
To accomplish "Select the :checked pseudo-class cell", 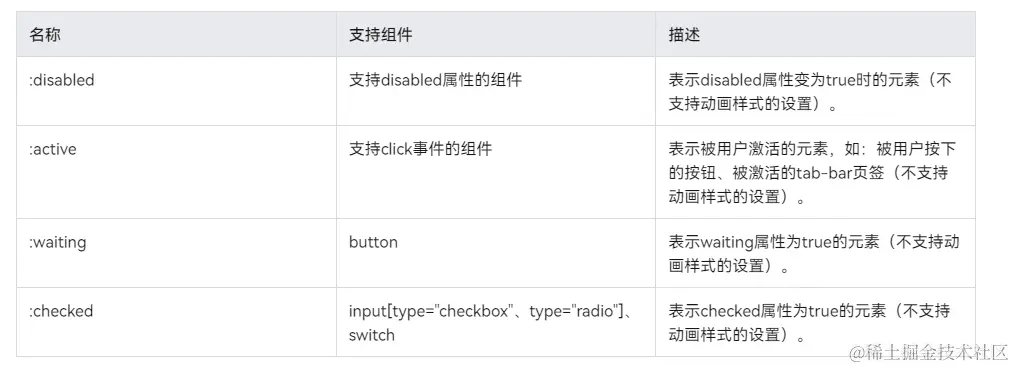I will 61,311.
